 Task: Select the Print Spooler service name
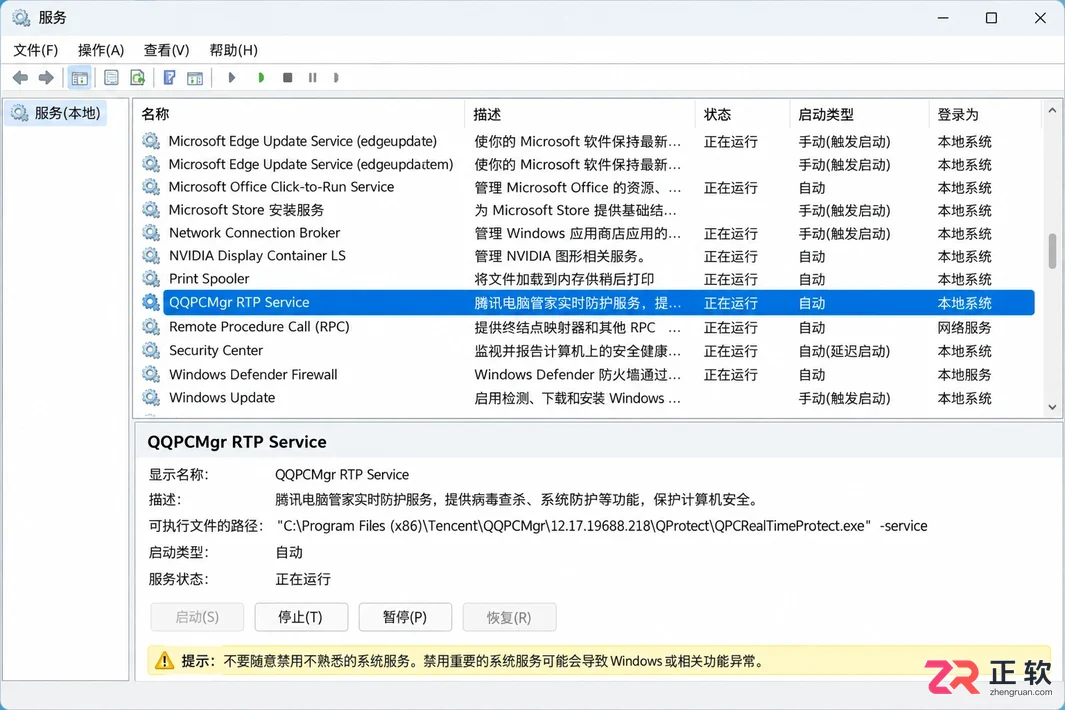coord(209,279)
